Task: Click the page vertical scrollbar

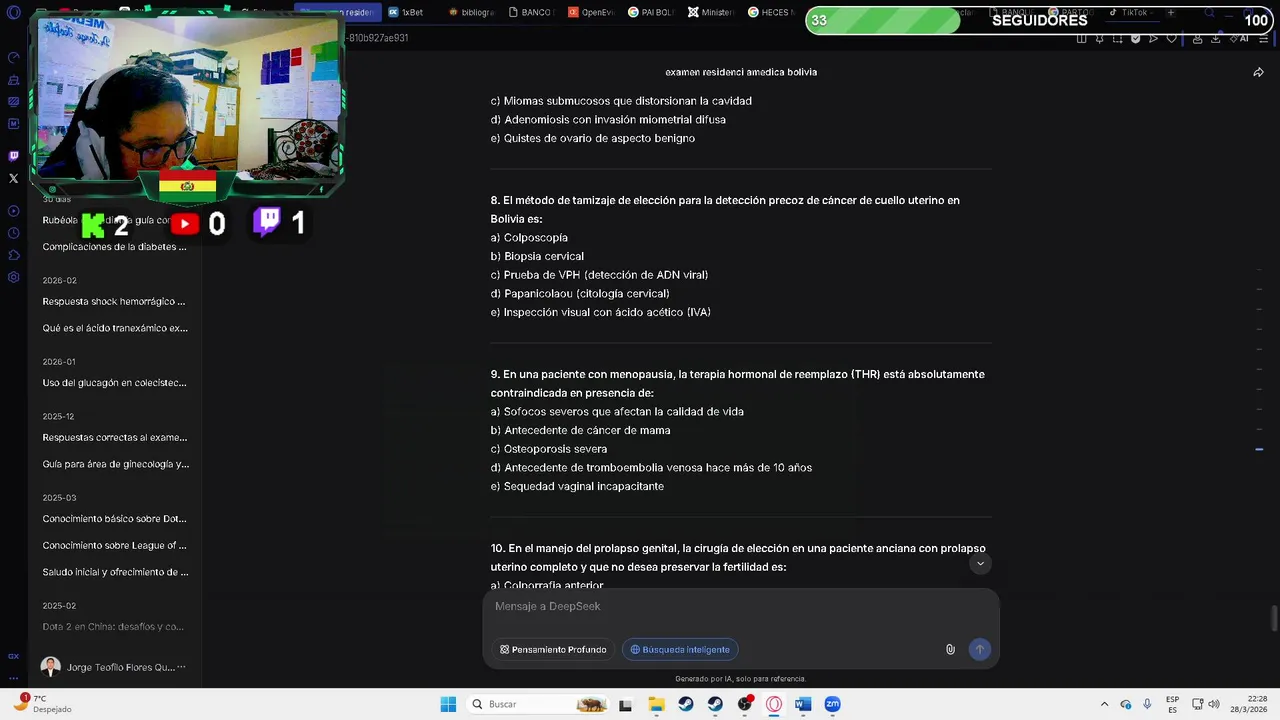Action: (x=1274, y=619)
